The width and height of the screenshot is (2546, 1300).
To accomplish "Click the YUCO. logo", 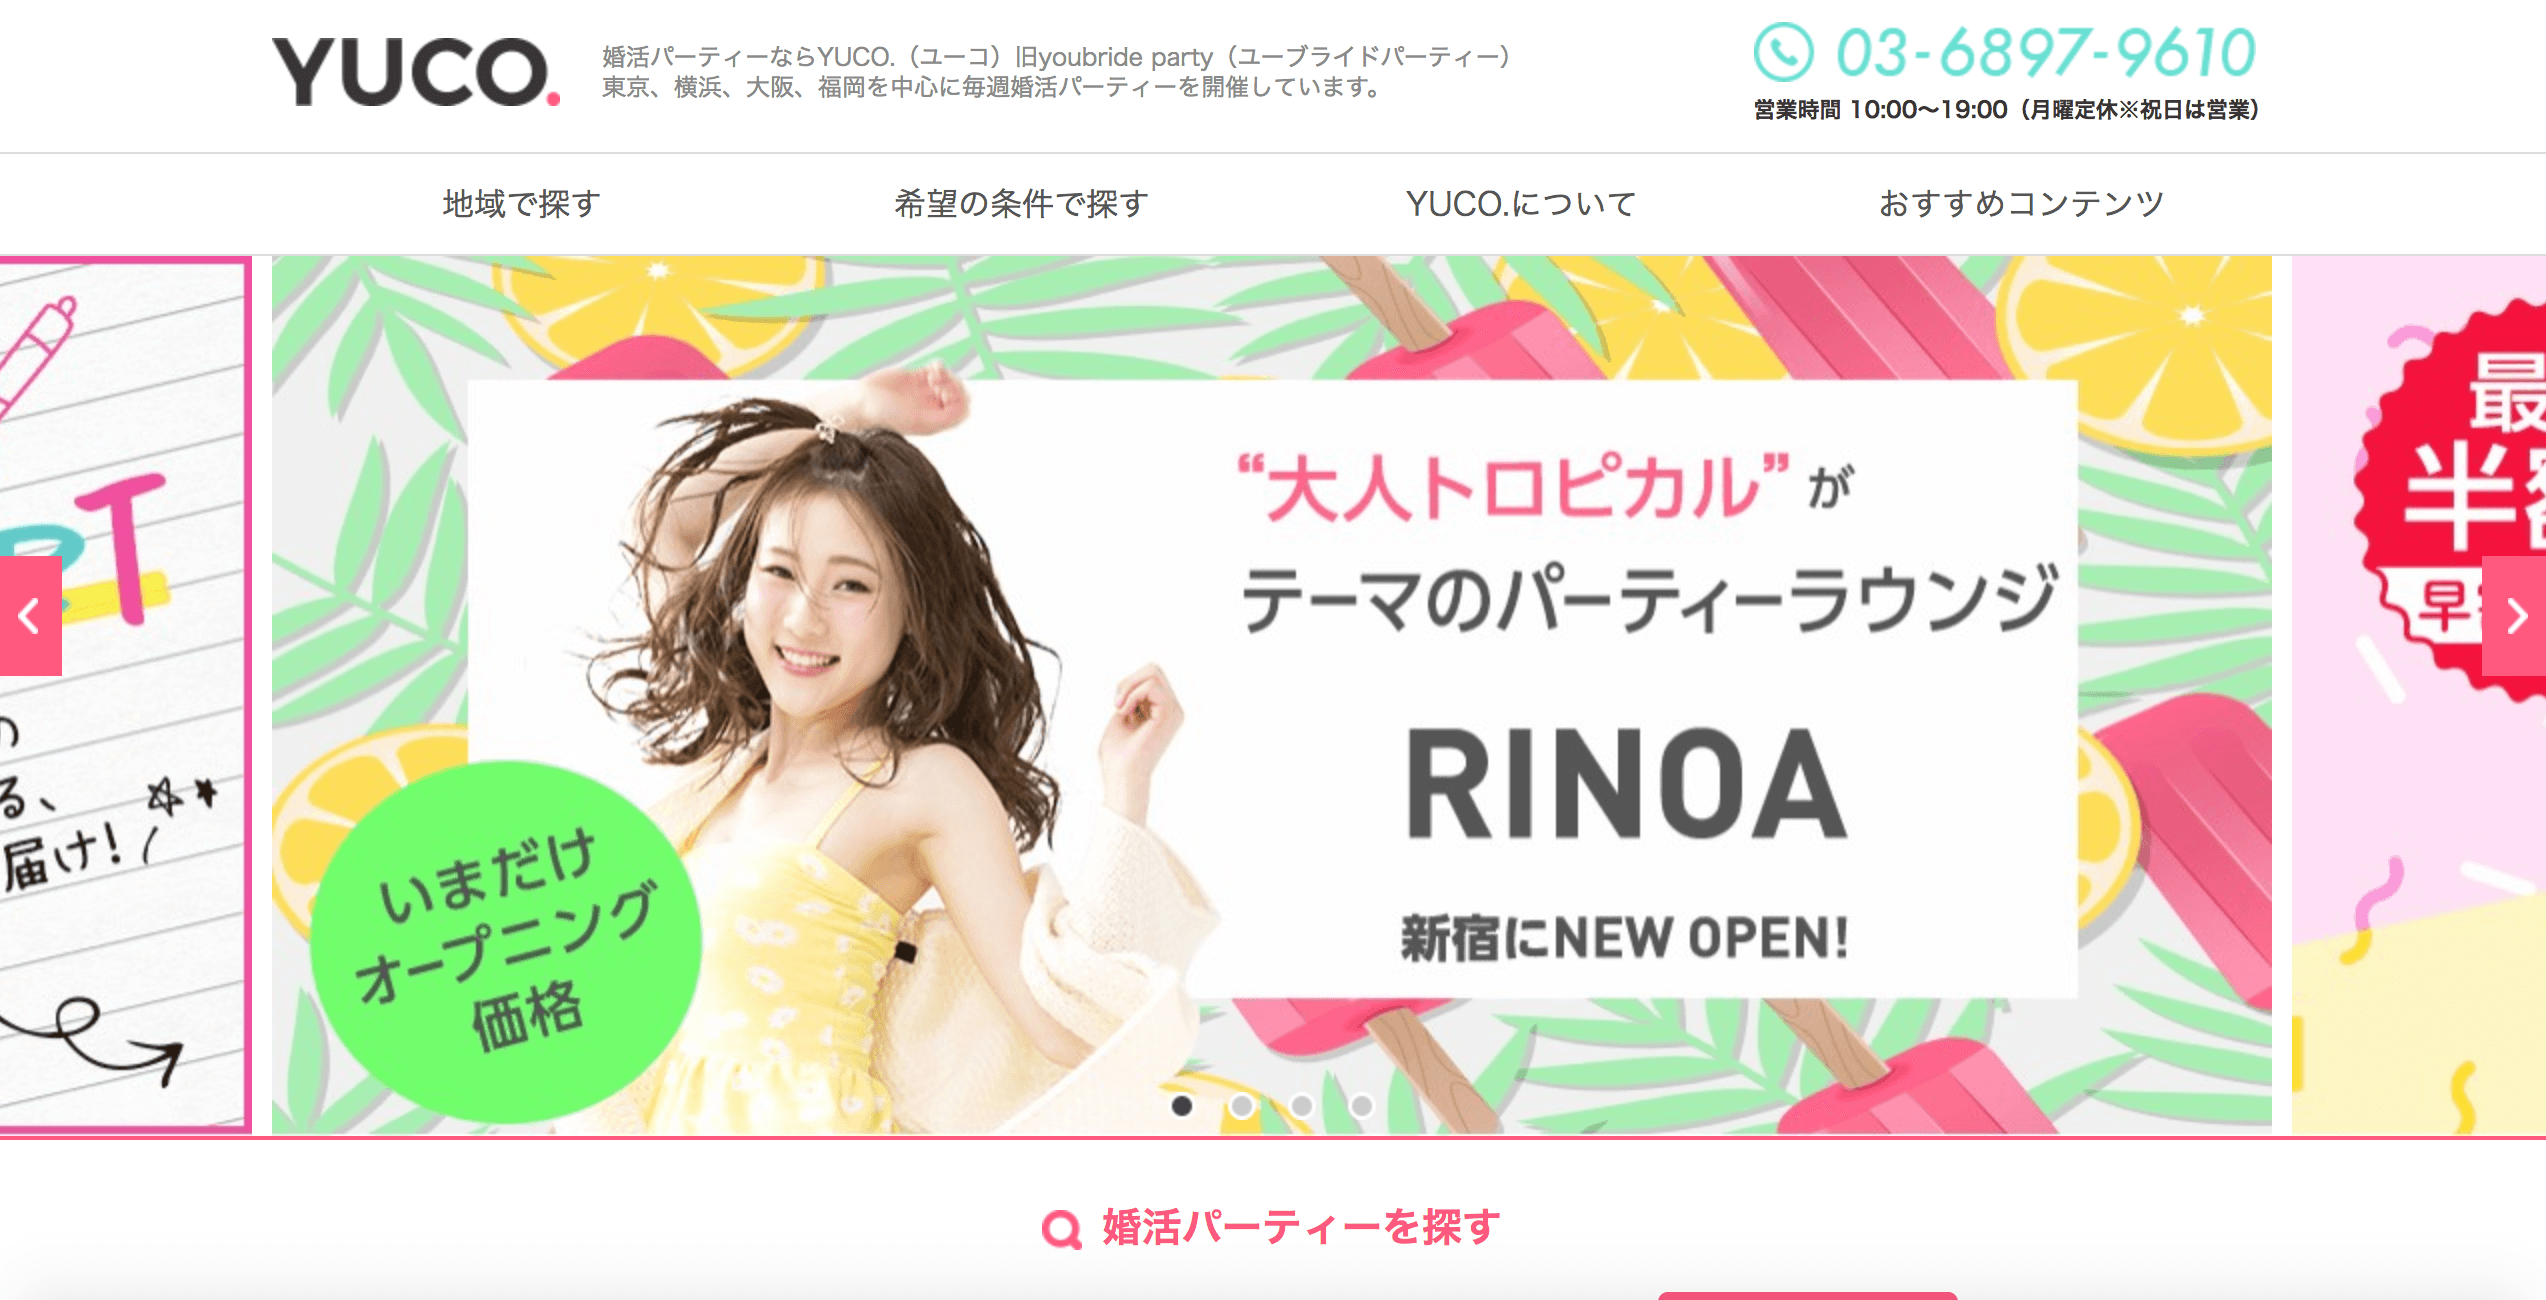I will pyautogui.click(x=416, y=72).
